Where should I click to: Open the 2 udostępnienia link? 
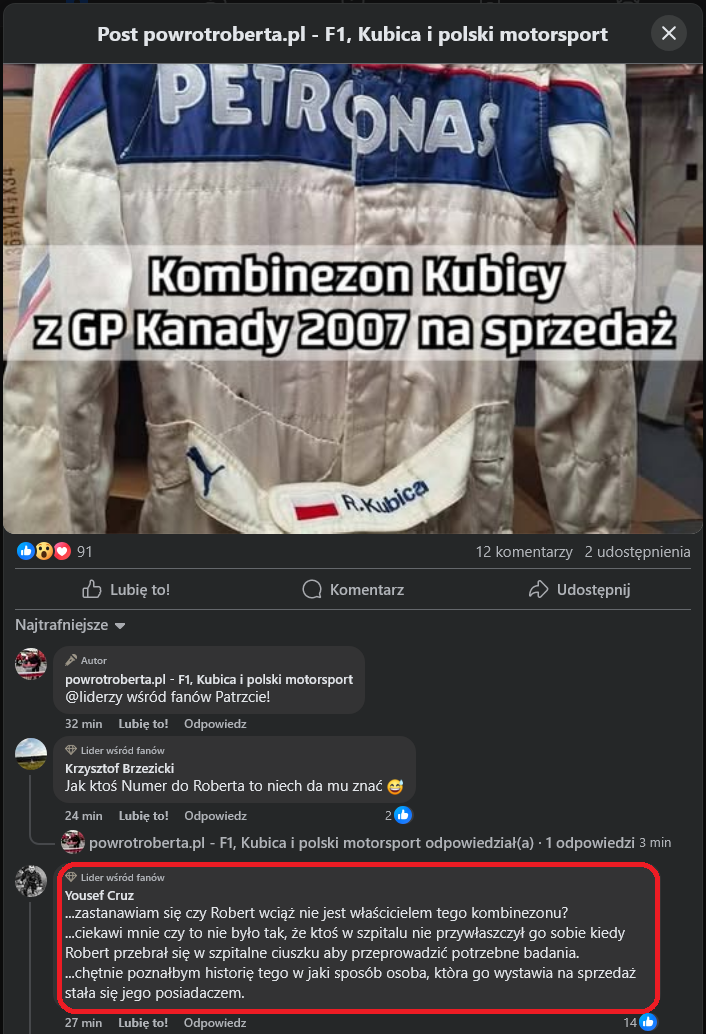(x=637, y=552)
